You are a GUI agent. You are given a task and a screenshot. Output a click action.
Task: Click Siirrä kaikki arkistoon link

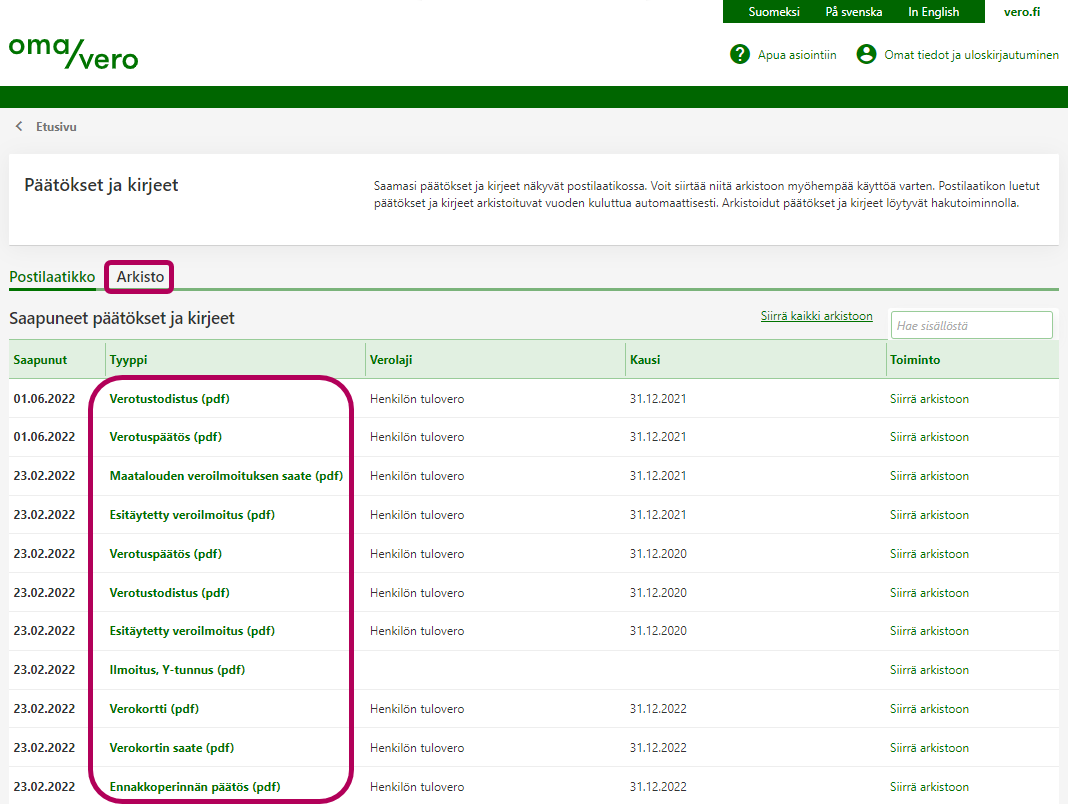tap(816, 316)
